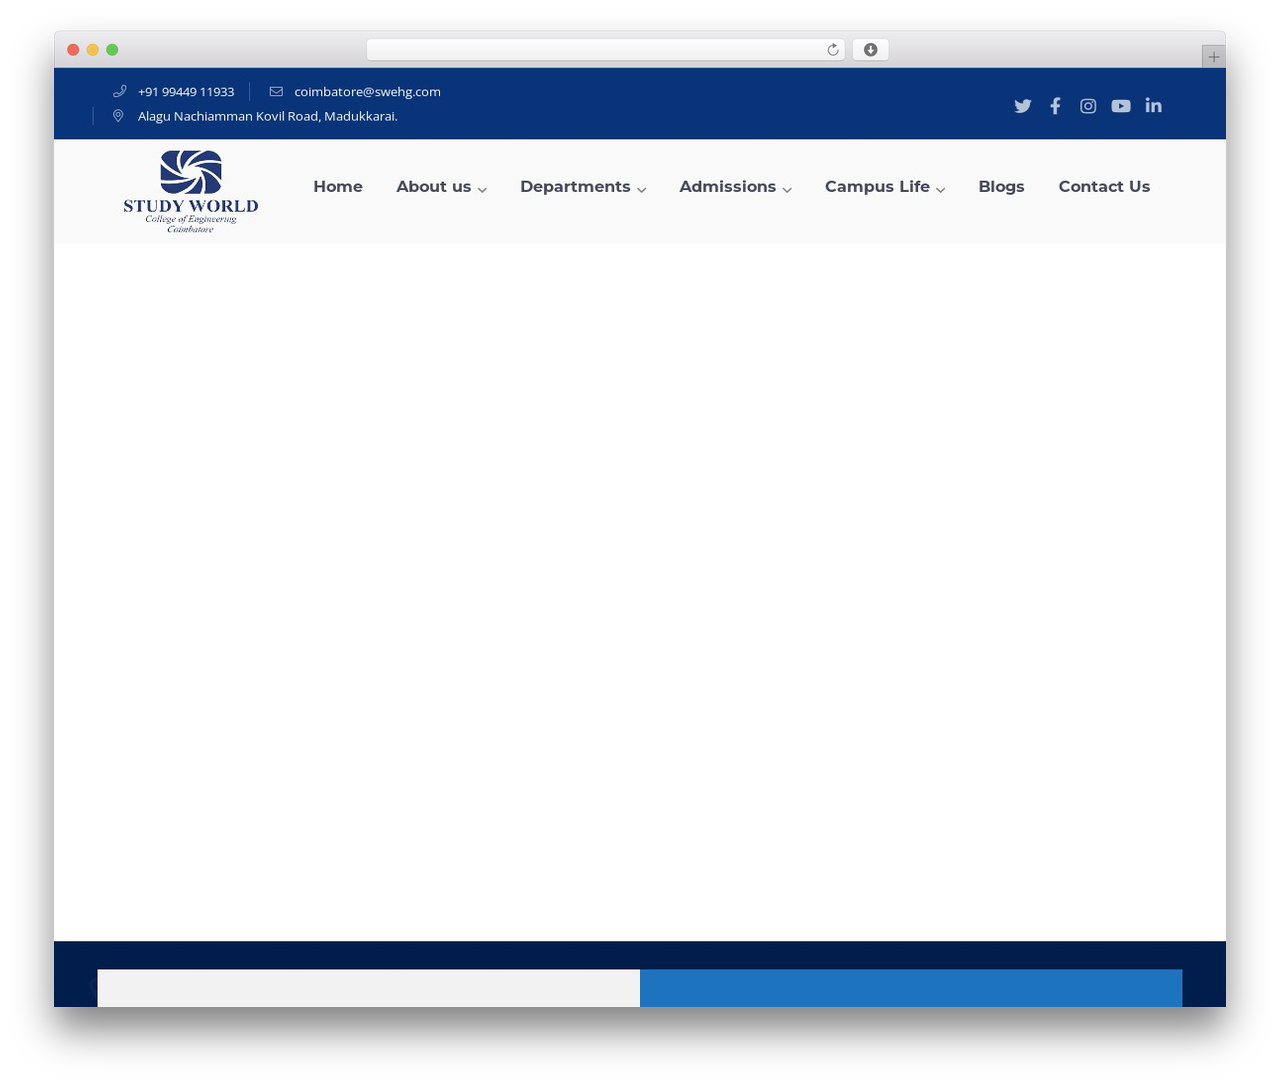The width and height of the screenshot is (1280, 1084).
Task: Click the map pin location icon
Action: tap(118, 116)
